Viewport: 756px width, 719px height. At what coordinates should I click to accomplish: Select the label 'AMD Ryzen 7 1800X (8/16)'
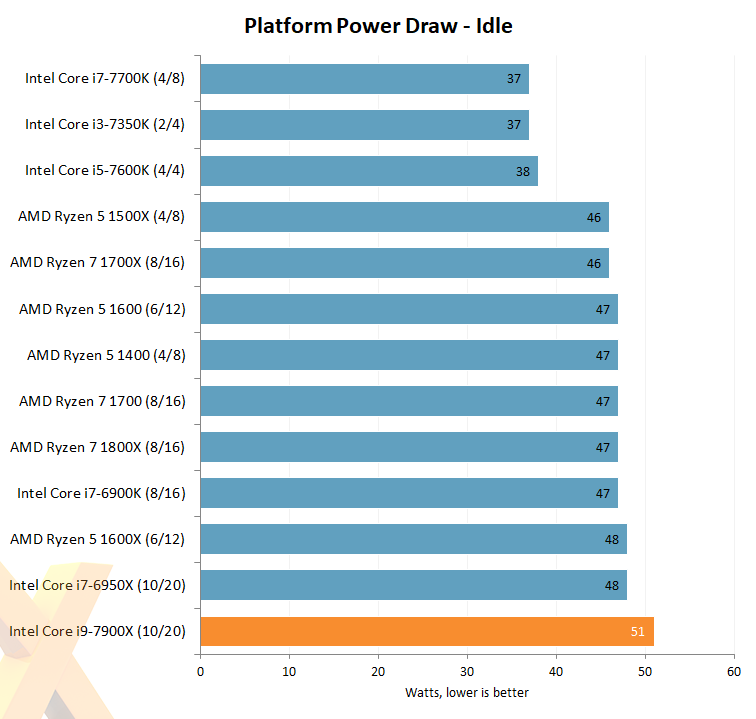click(97, 448)
